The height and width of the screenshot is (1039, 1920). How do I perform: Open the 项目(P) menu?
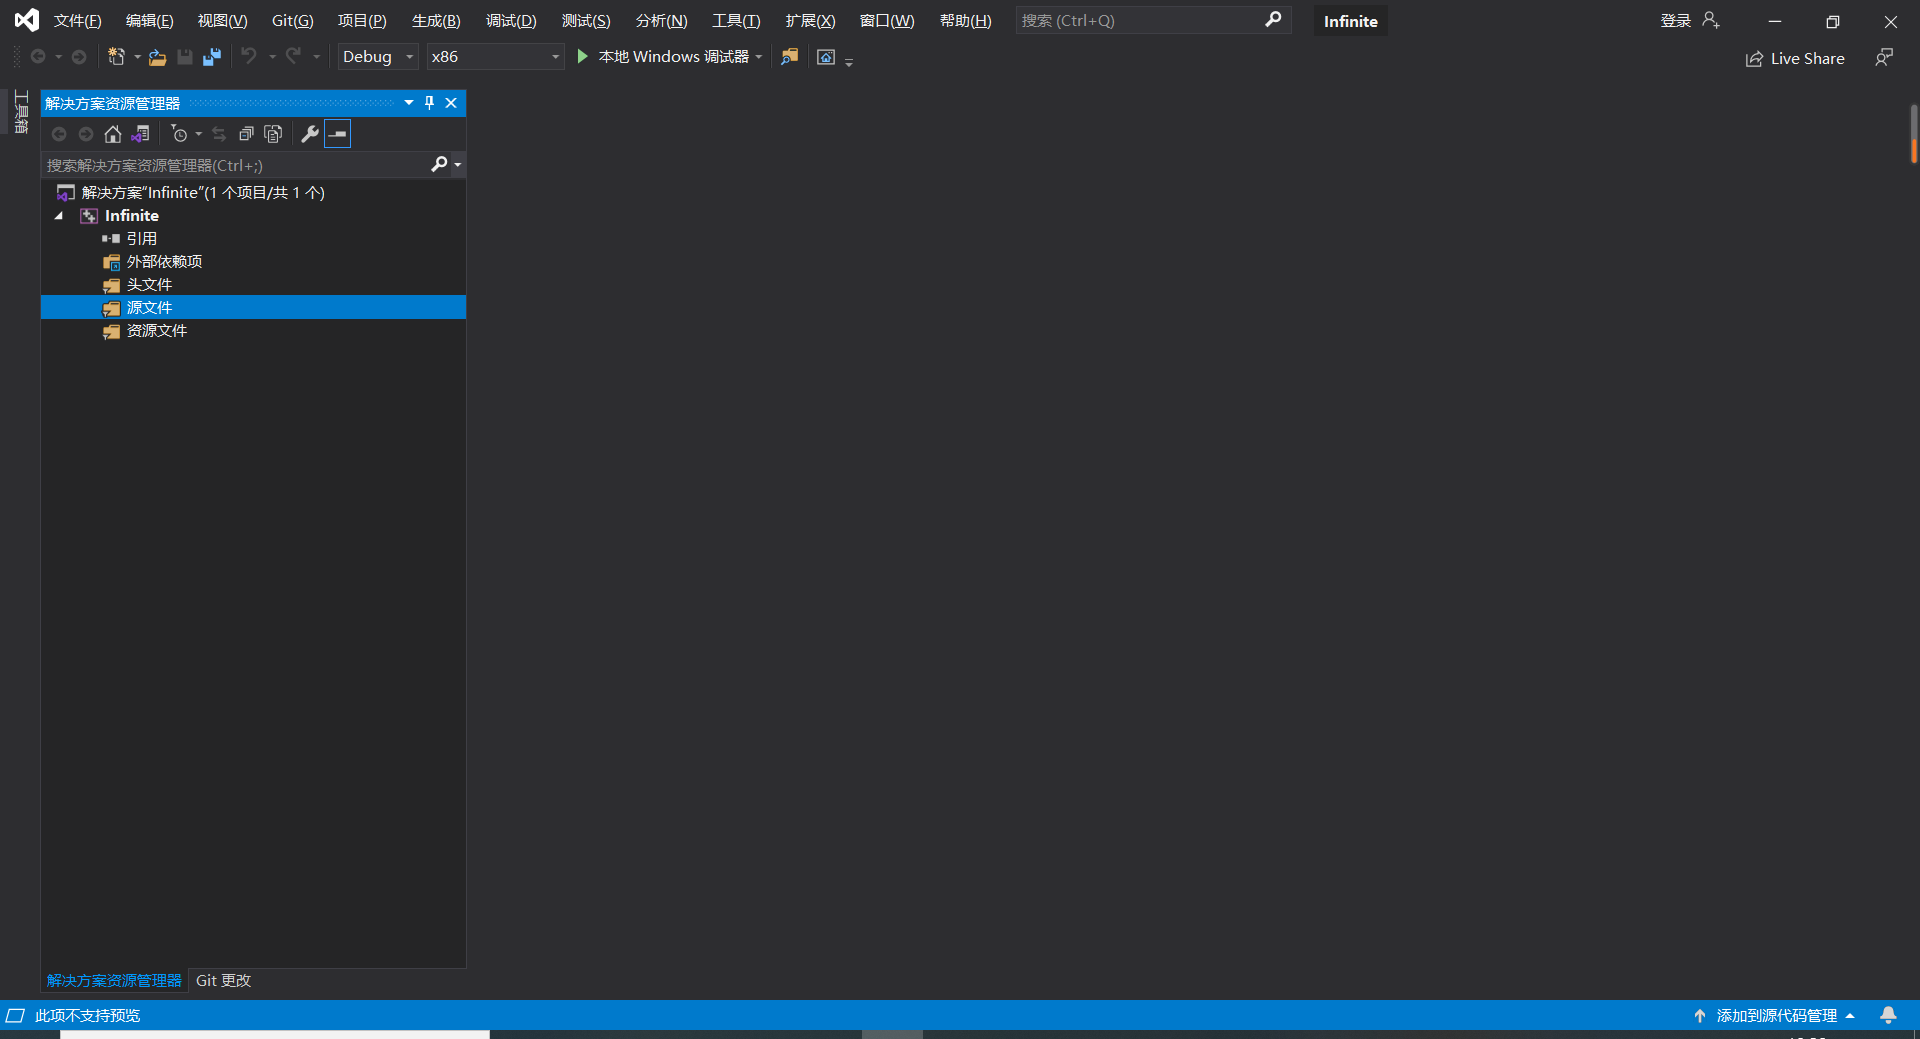(362, 21)
